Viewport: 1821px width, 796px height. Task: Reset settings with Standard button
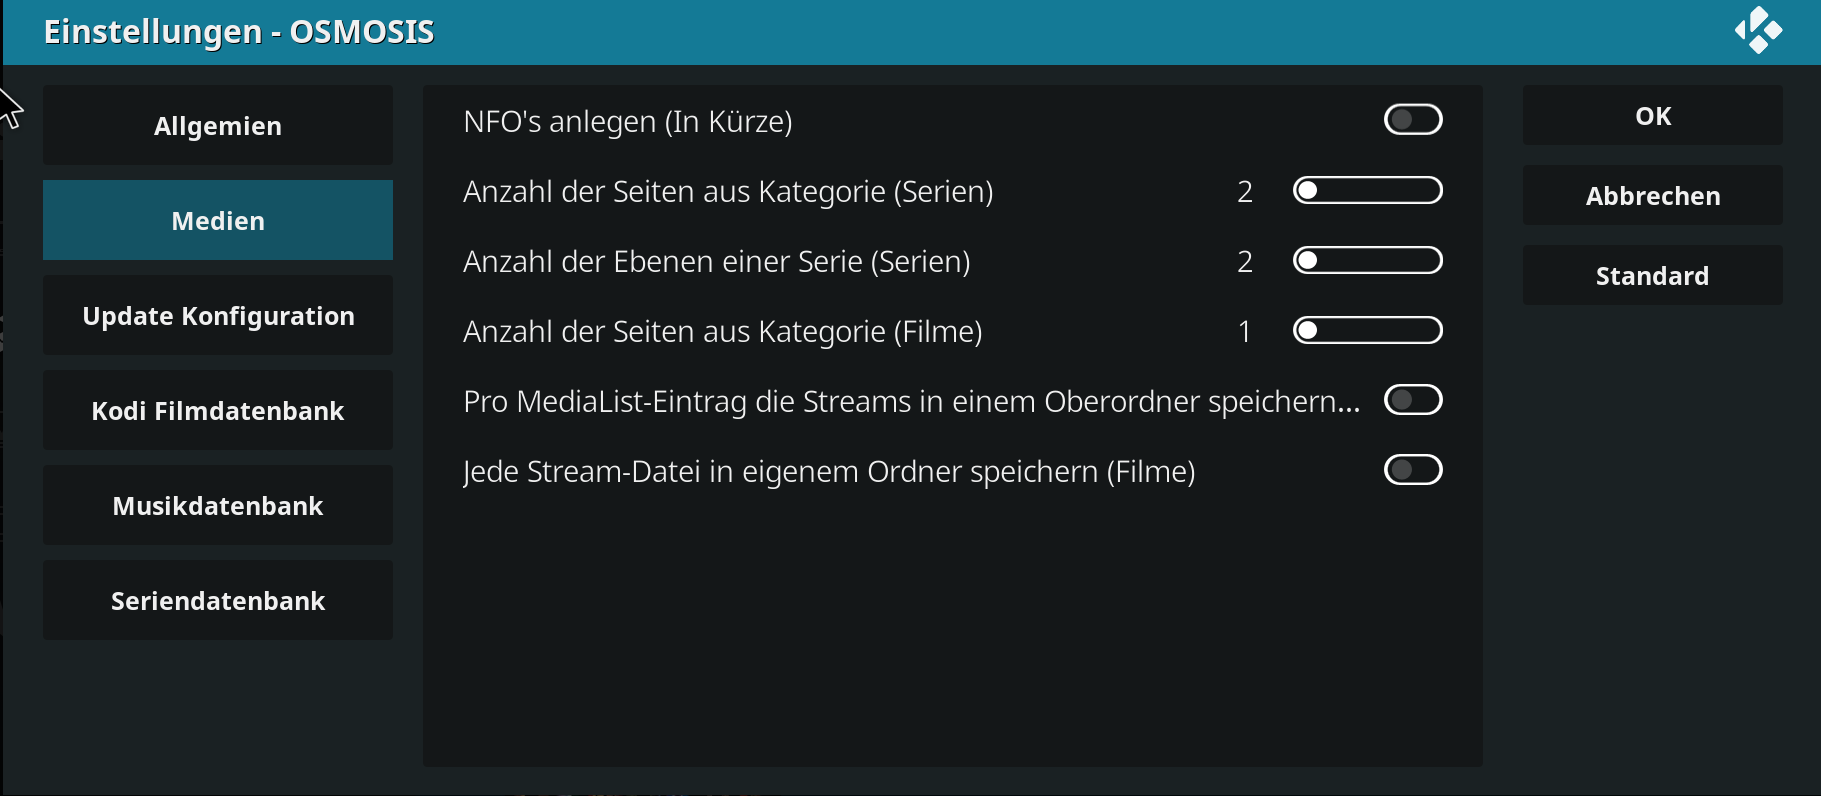coord(1653,275)
